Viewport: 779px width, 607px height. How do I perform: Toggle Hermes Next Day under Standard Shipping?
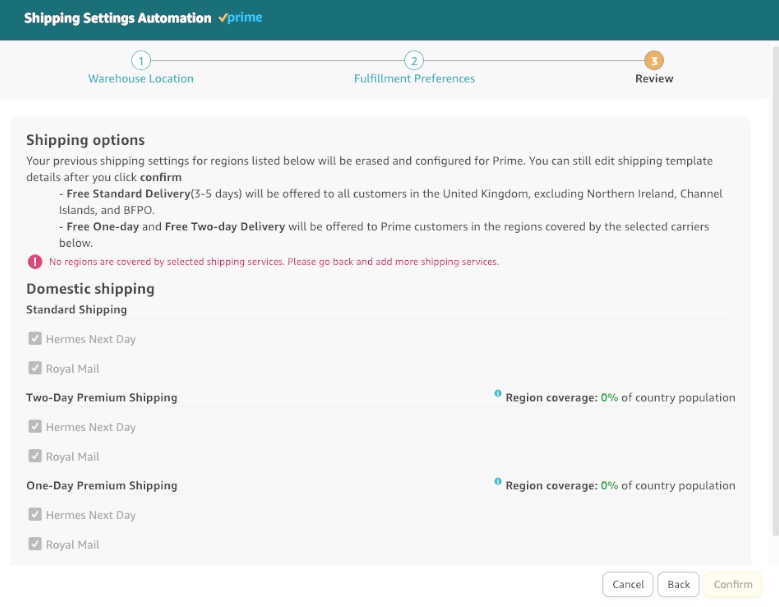(35, 339)
